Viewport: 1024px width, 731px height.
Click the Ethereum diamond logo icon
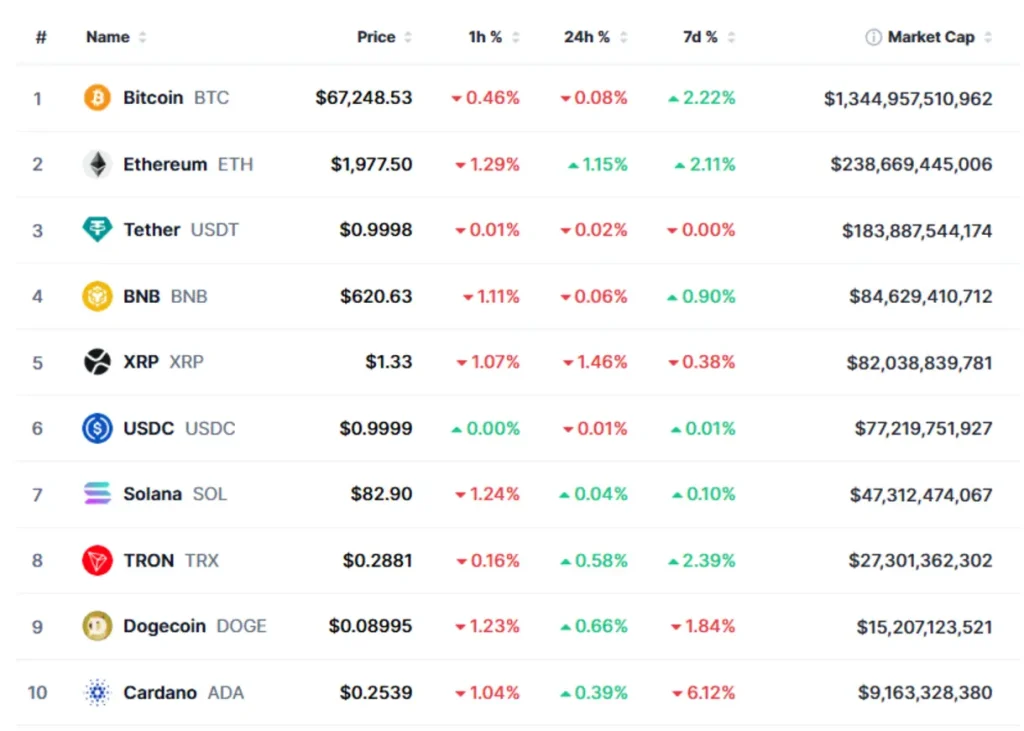coord(97,164)
